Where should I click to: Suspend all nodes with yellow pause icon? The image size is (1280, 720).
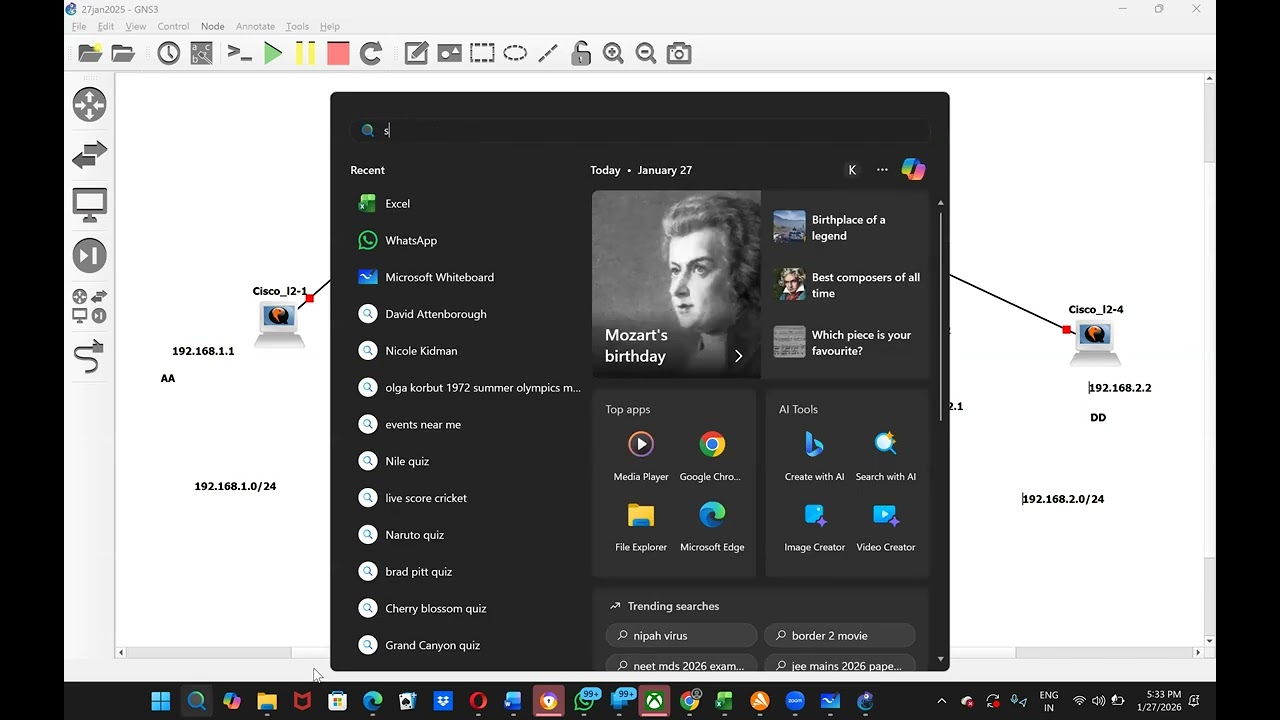point(305,54)
